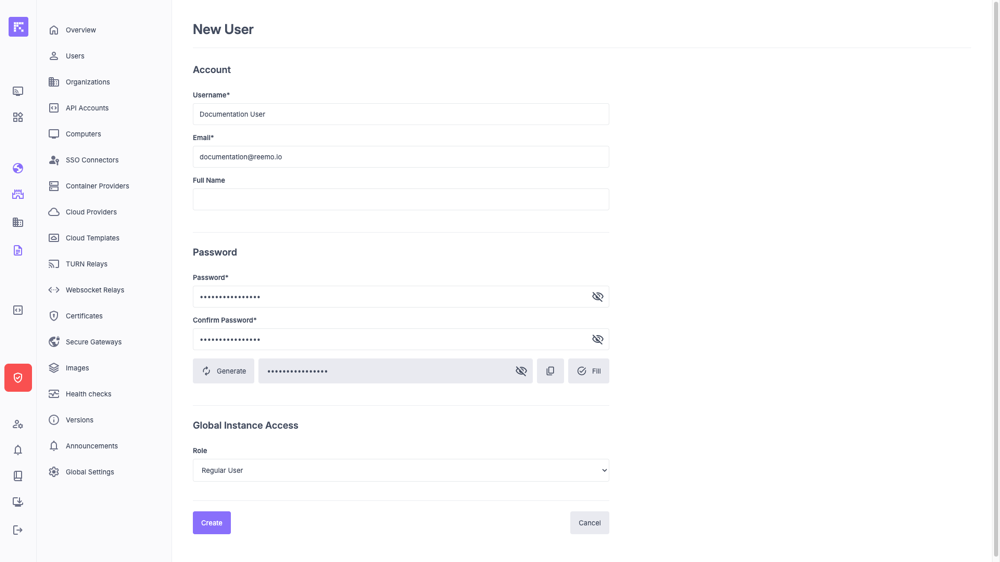Click the logout icon in left rail
Viewport: 1000px width, 562px height.
[x=18, y=530]
